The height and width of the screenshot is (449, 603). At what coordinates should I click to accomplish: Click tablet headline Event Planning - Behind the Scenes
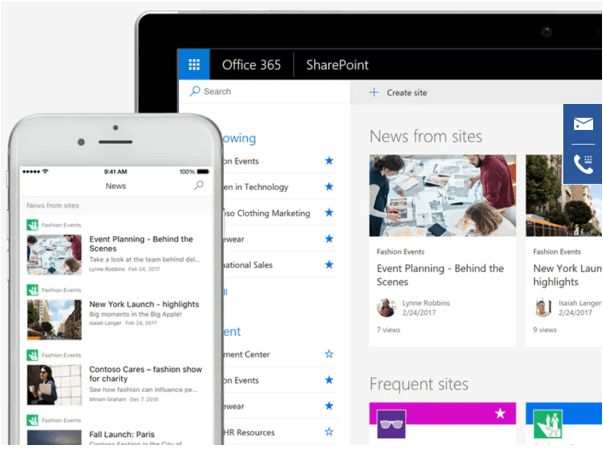coord(440,275)
